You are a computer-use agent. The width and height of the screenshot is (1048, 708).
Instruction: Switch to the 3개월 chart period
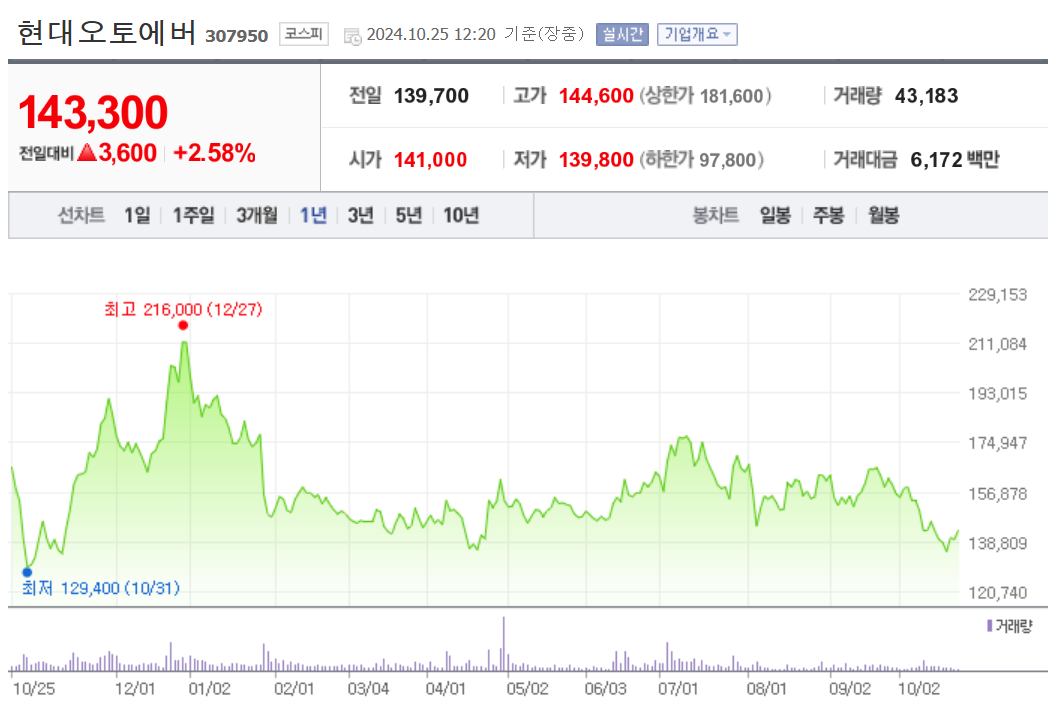(x=257, y=215)
